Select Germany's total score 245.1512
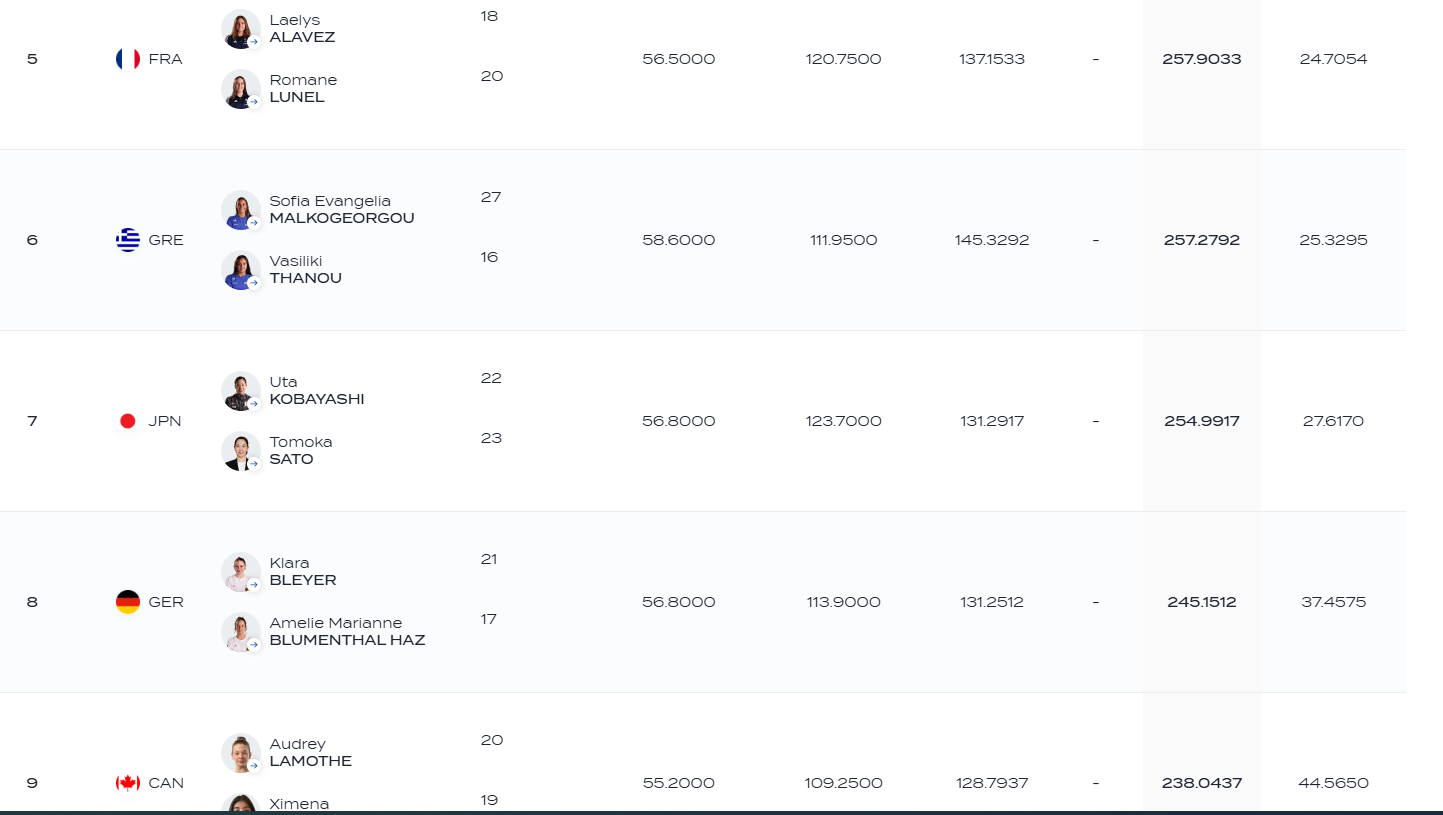The height and width of the screenshot is (815, 1443). coord(1202,602)
